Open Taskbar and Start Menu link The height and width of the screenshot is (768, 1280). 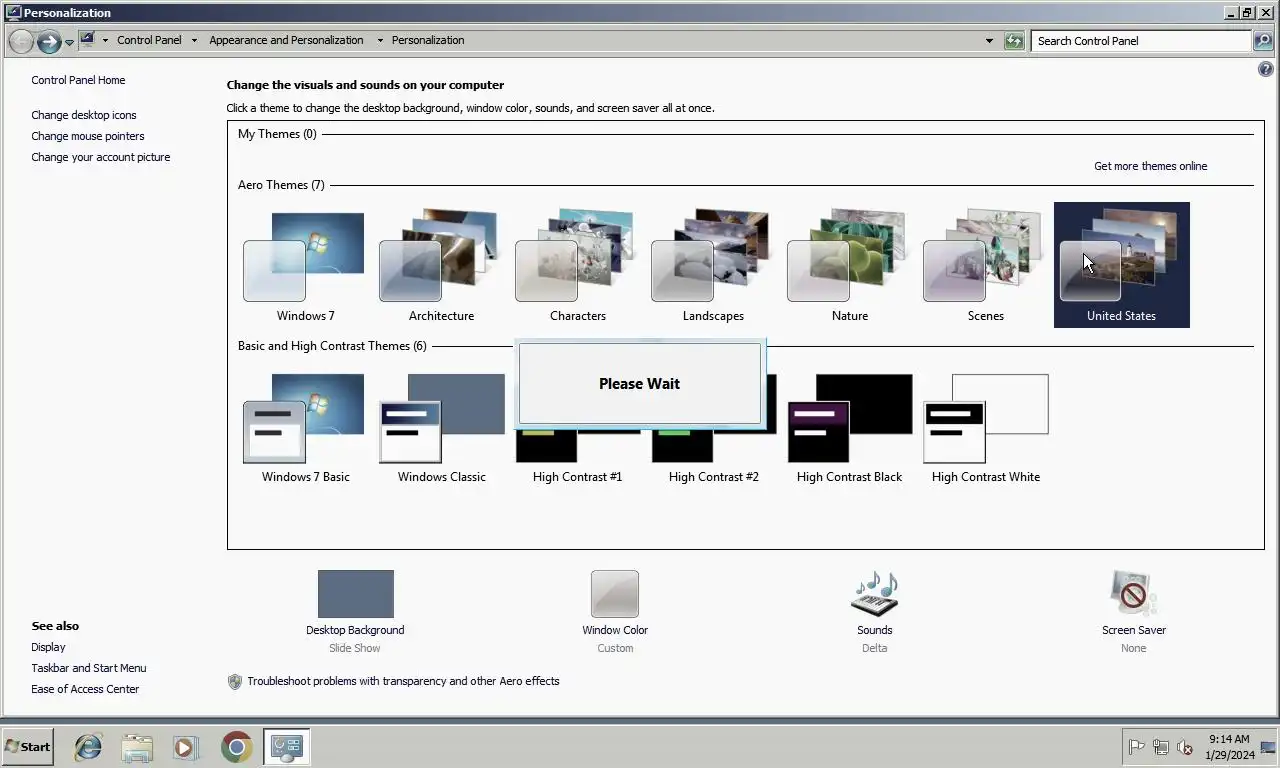pyautogui.click(x=89, y=668)
